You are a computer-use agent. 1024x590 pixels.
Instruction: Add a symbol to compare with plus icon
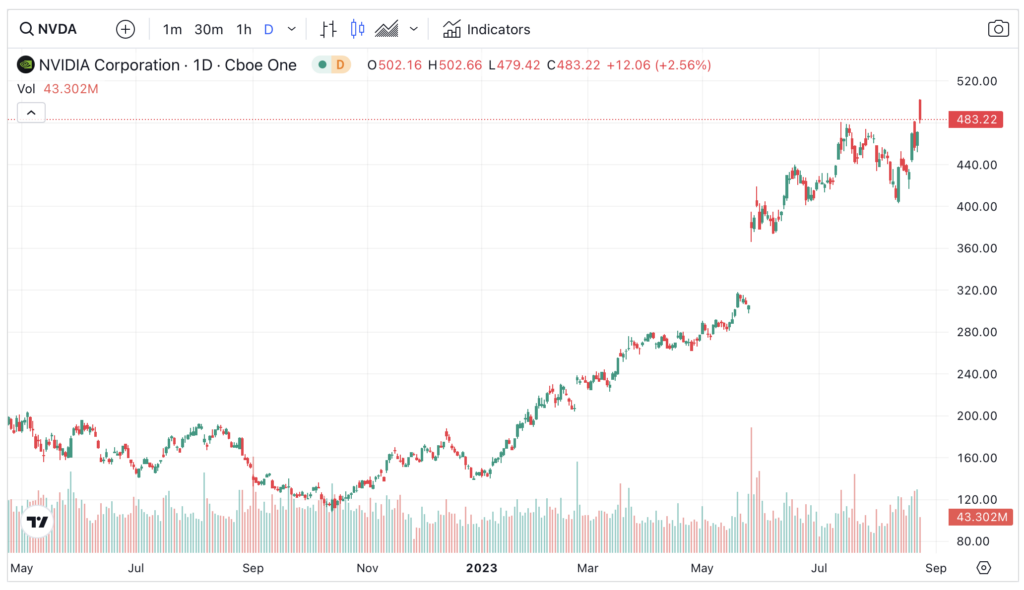125,29
